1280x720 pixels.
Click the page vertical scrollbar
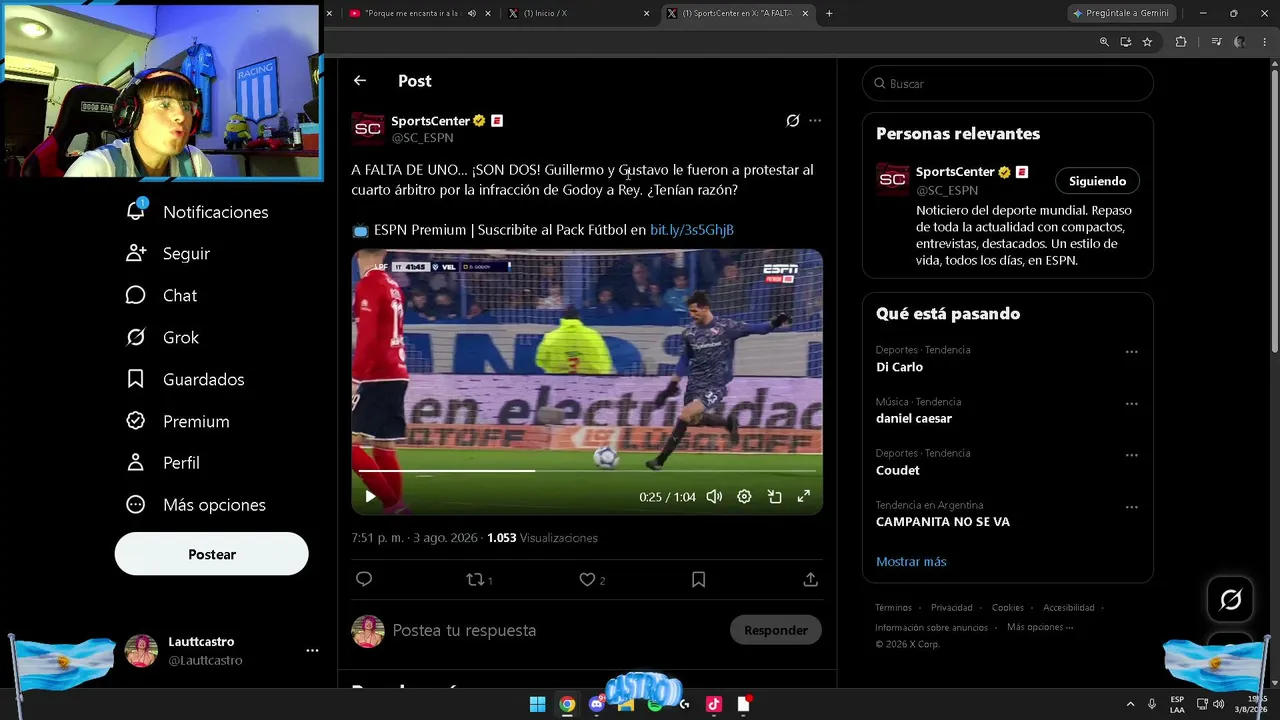click(x=1274, y=210)
